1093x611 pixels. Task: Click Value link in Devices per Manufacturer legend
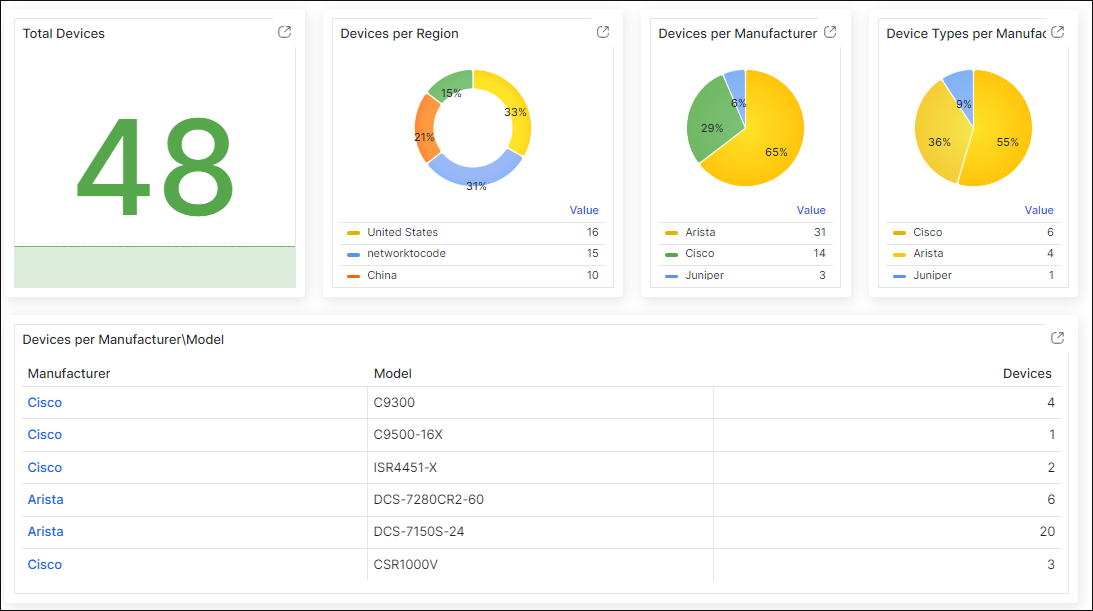click(x=811, y=210)
